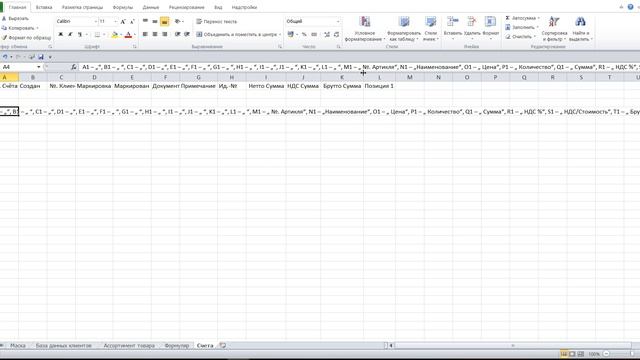Align text to top of cell
Image resolution: width=640 pixels, height=360 pixels.
point(145,21)
